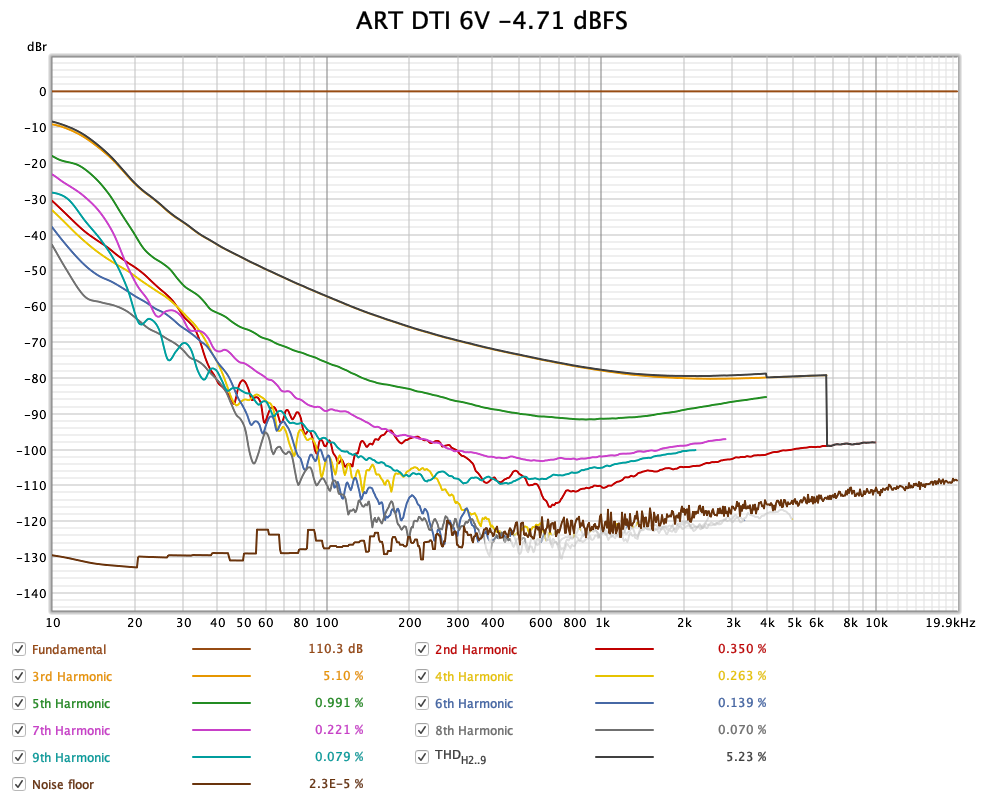Click the graph title ART DTI 6V
The width and height of the screenshot is (984, 800).
click(491, 21)
